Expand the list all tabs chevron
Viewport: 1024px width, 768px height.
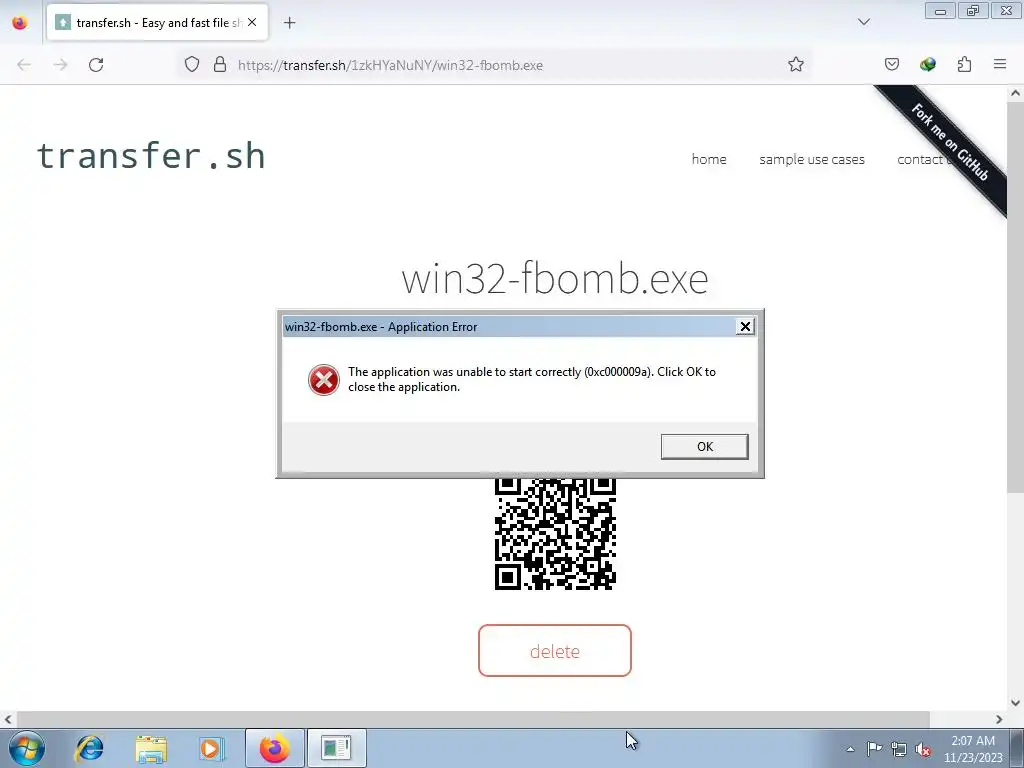[863, 22]
